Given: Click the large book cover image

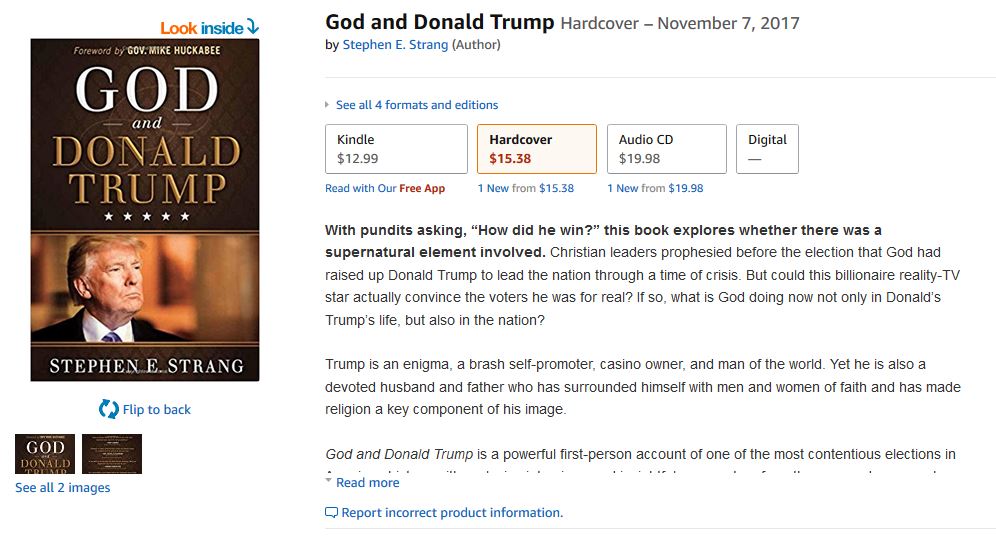Looking at the screenshot, I should tap(145, 210).
